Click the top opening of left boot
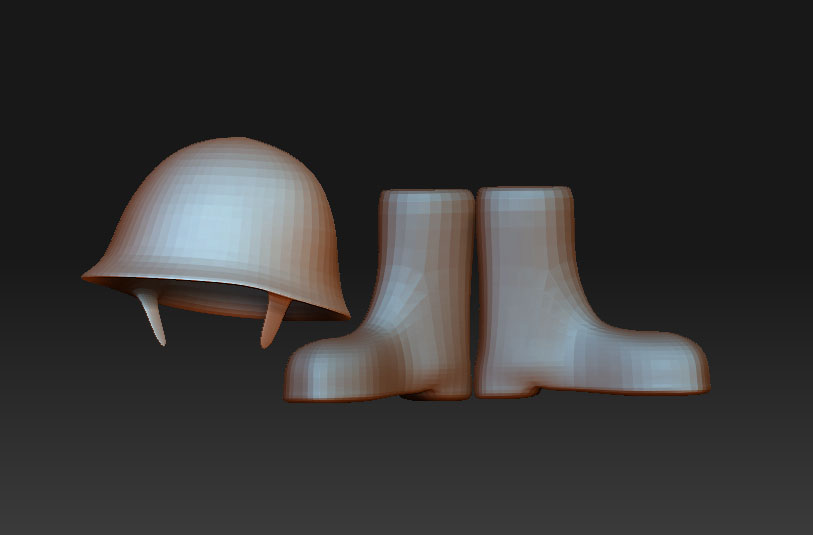813x535 pixels. tap(426, 195)
